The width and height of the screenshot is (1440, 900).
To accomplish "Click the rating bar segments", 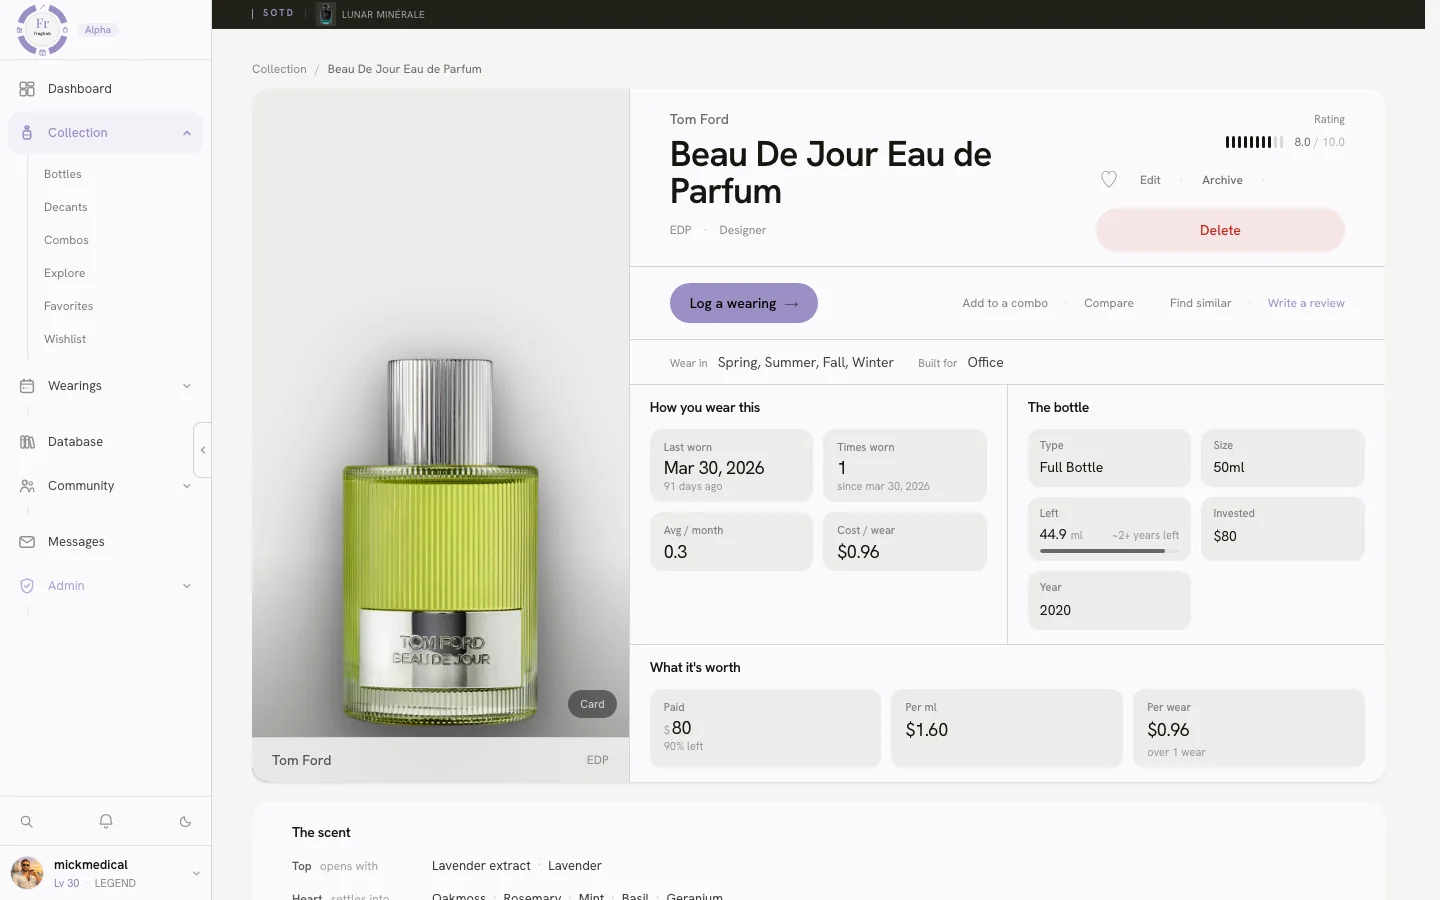I will click(1254, 142).
